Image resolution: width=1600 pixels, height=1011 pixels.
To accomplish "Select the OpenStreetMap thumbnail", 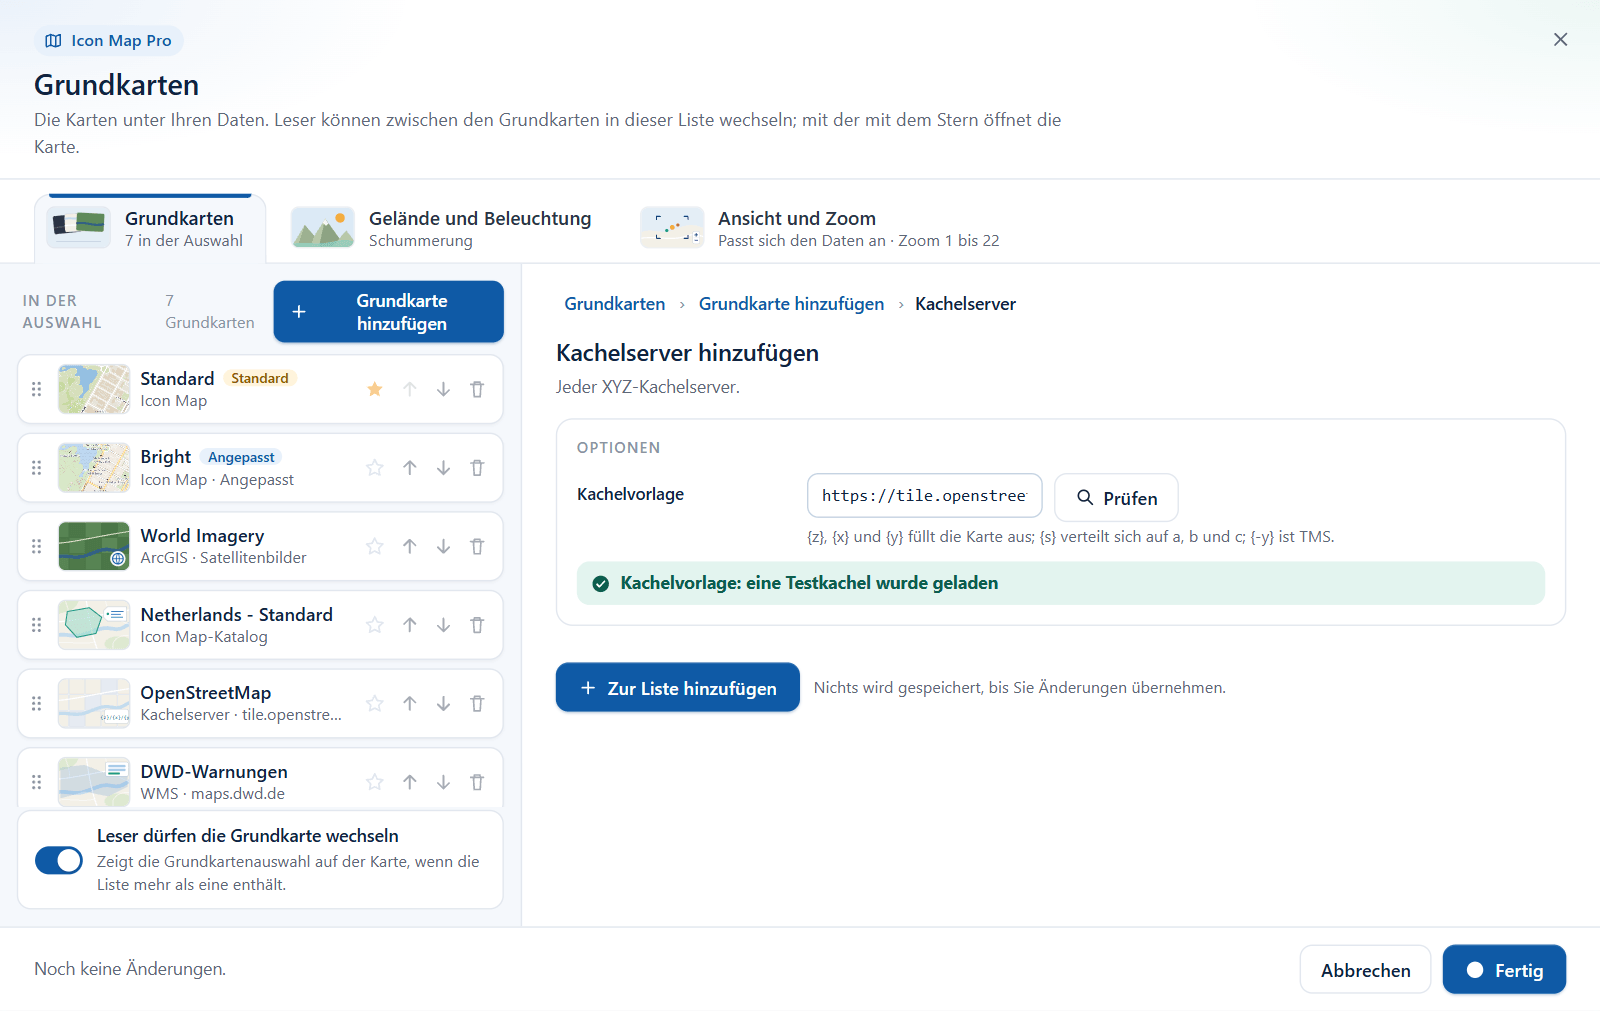I will pos(94,704).
